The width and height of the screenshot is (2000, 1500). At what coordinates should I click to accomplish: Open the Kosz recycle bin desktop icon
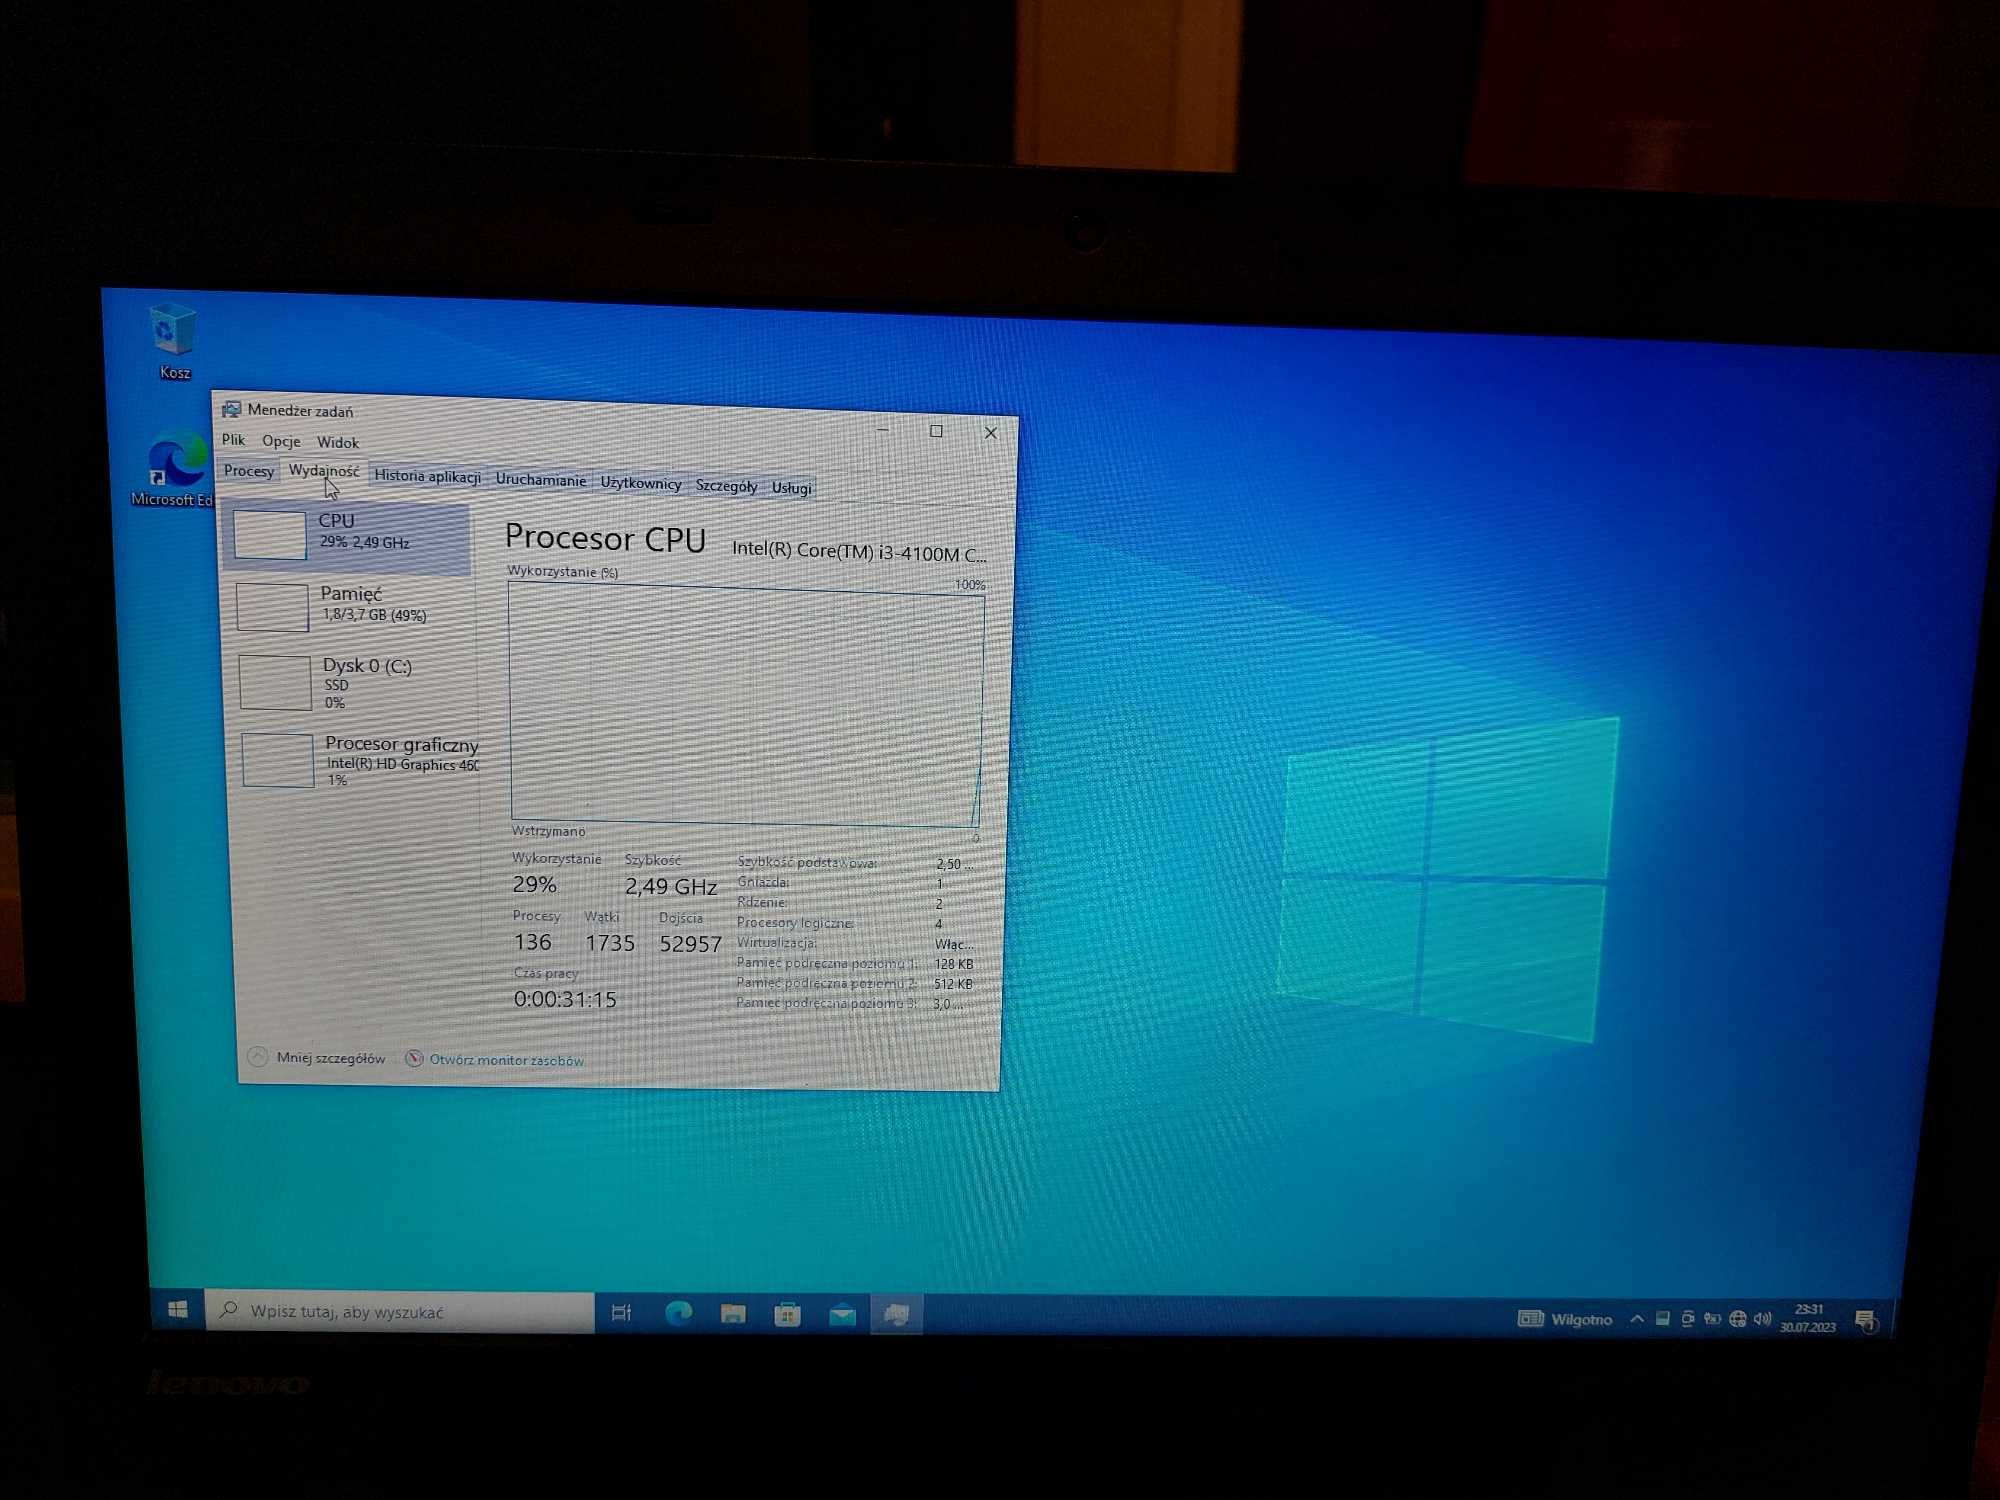tap(173, 341)
